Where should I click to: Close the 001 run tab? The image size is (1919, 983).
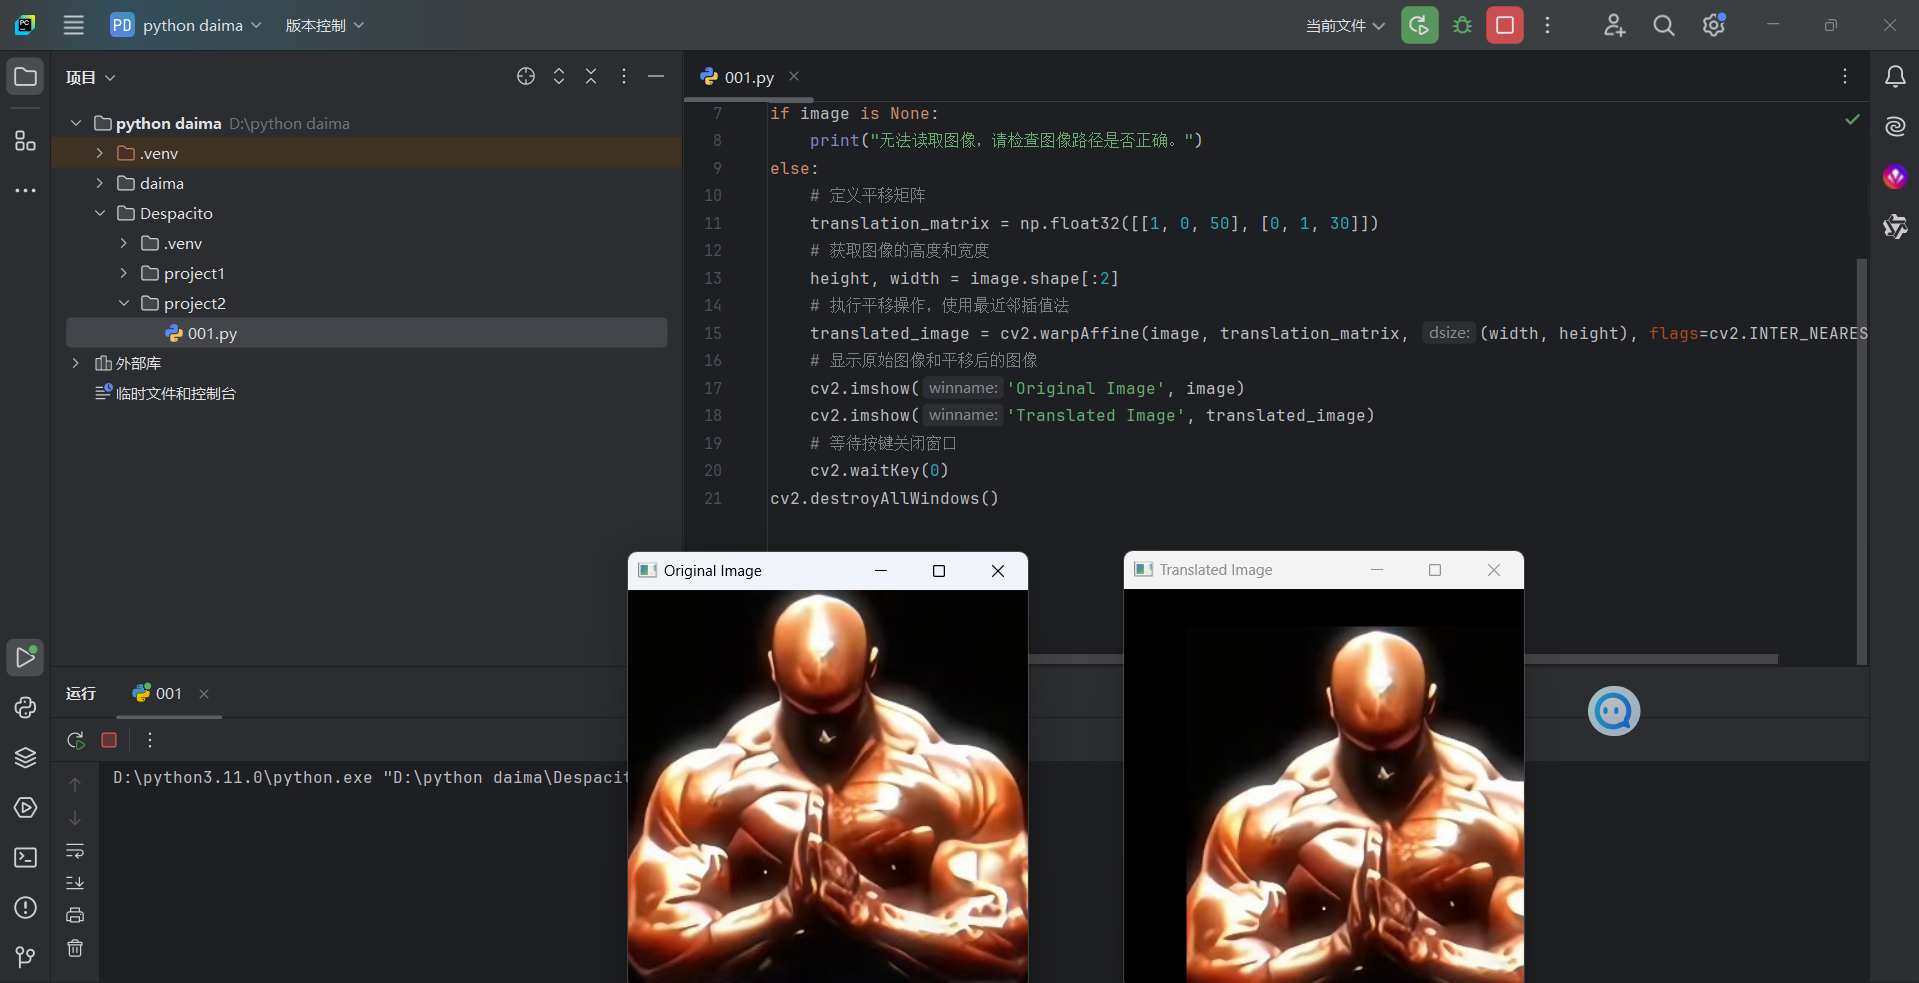click(204, 693)
